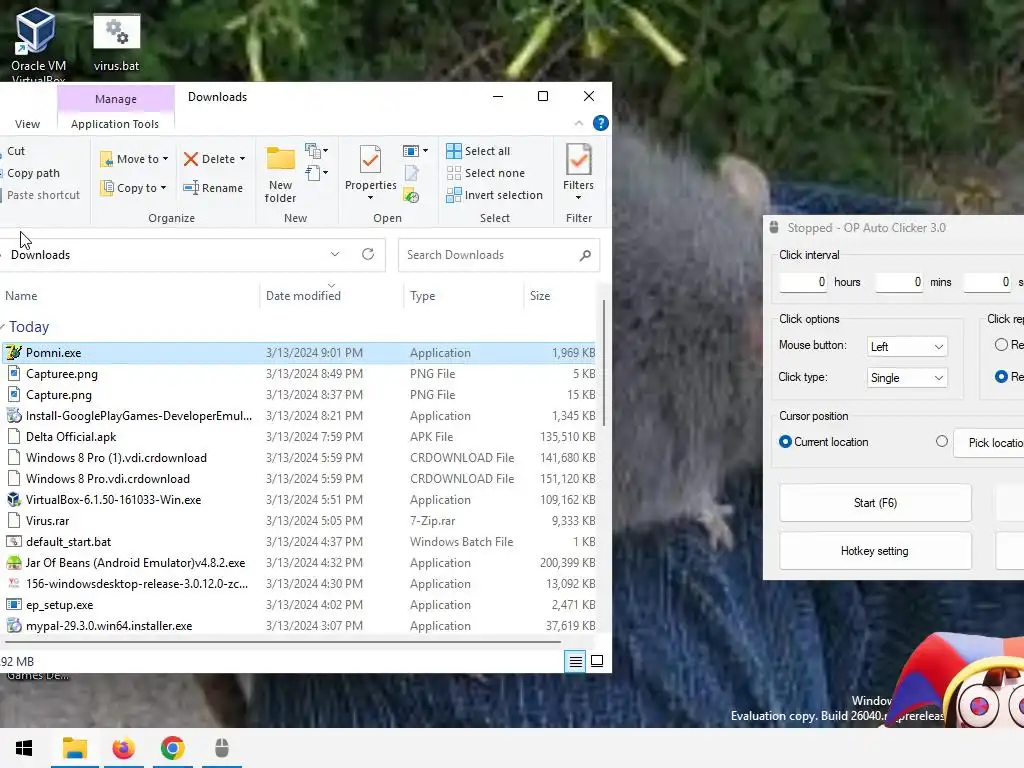Image resolution: width=1024 pixels, height=768 pixels.
Task: Select the Pick location radio button
Action: [942, 441]
